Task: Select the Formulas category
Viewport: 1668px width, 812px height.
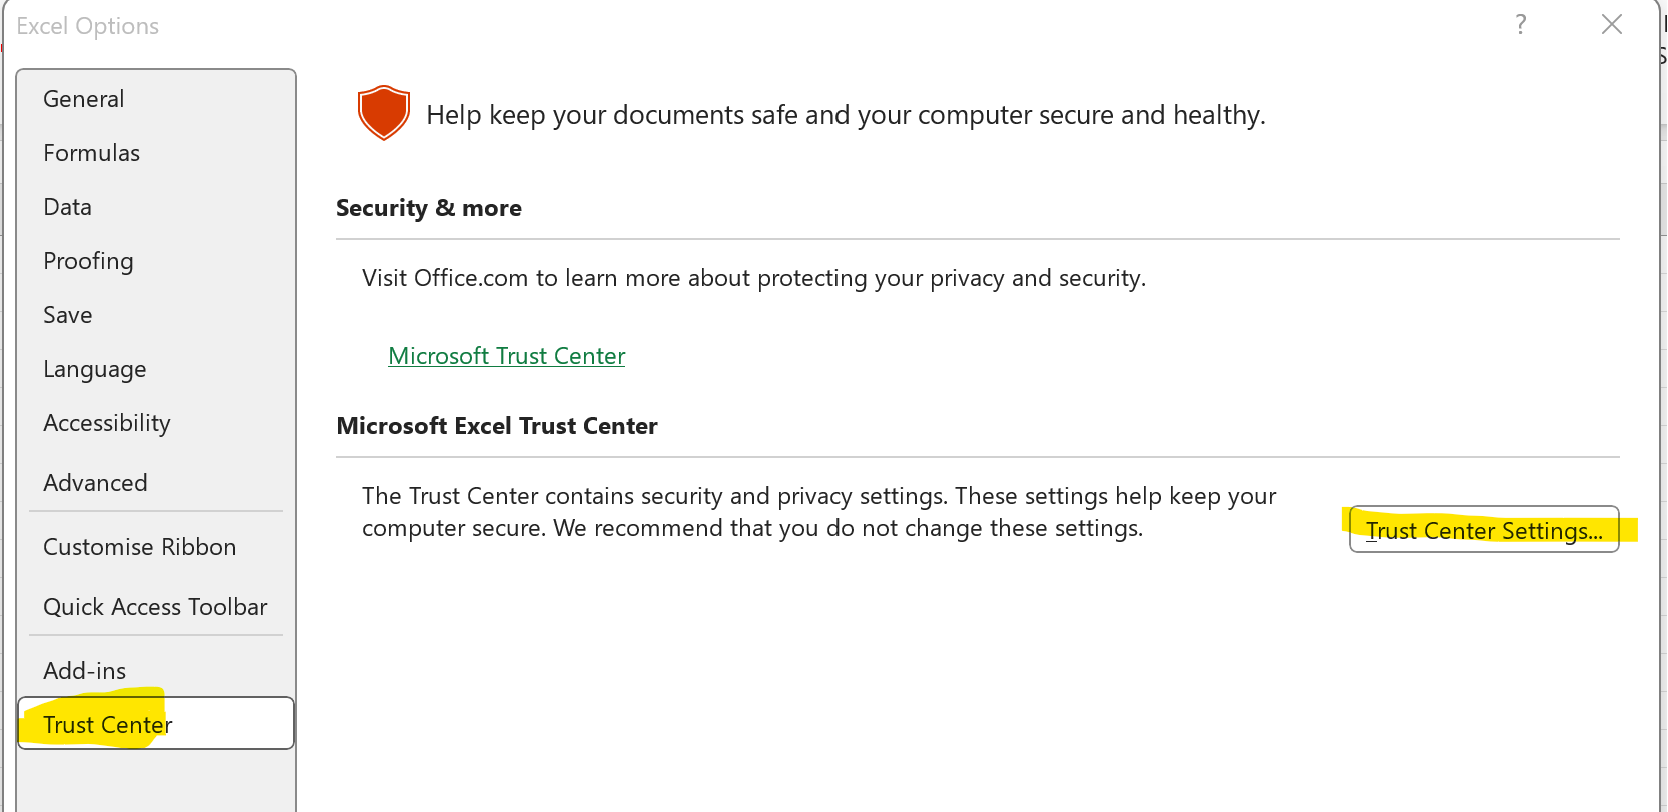Action: pyautogui.click(x=91, y=153)
